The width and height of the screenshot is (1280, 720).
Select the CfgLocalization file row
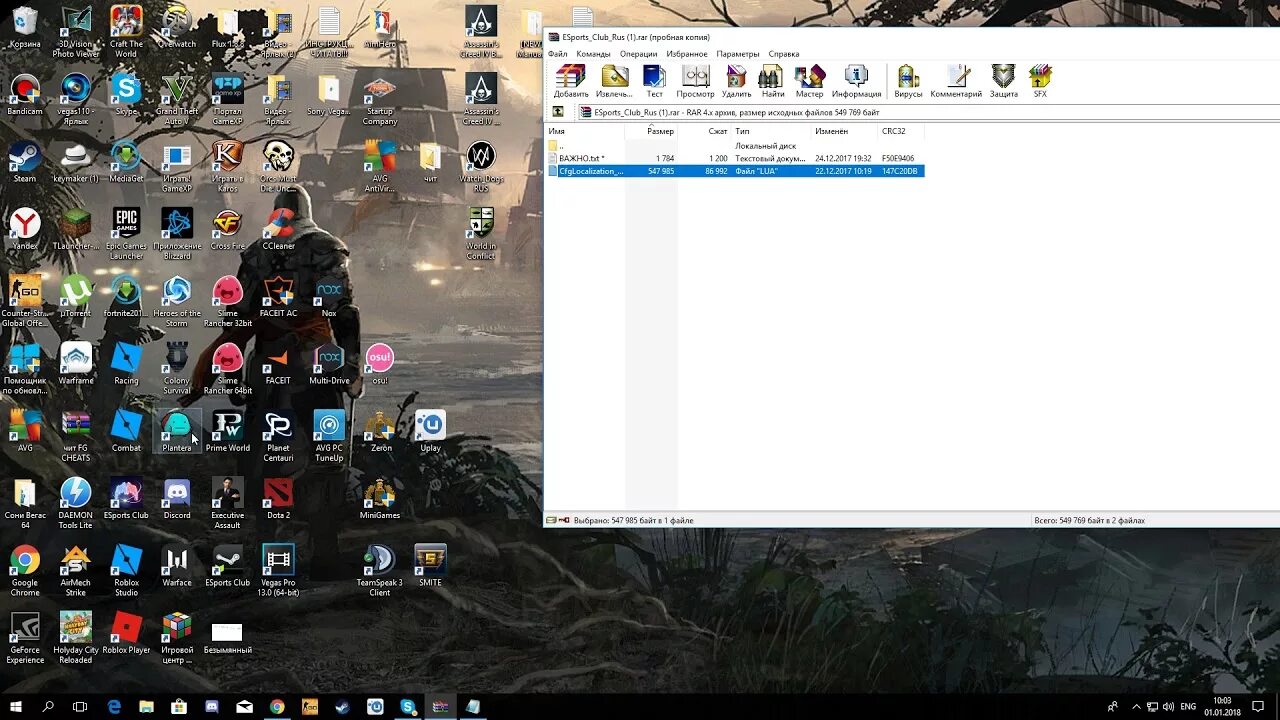pyautogui.click(x=735, y=171)
